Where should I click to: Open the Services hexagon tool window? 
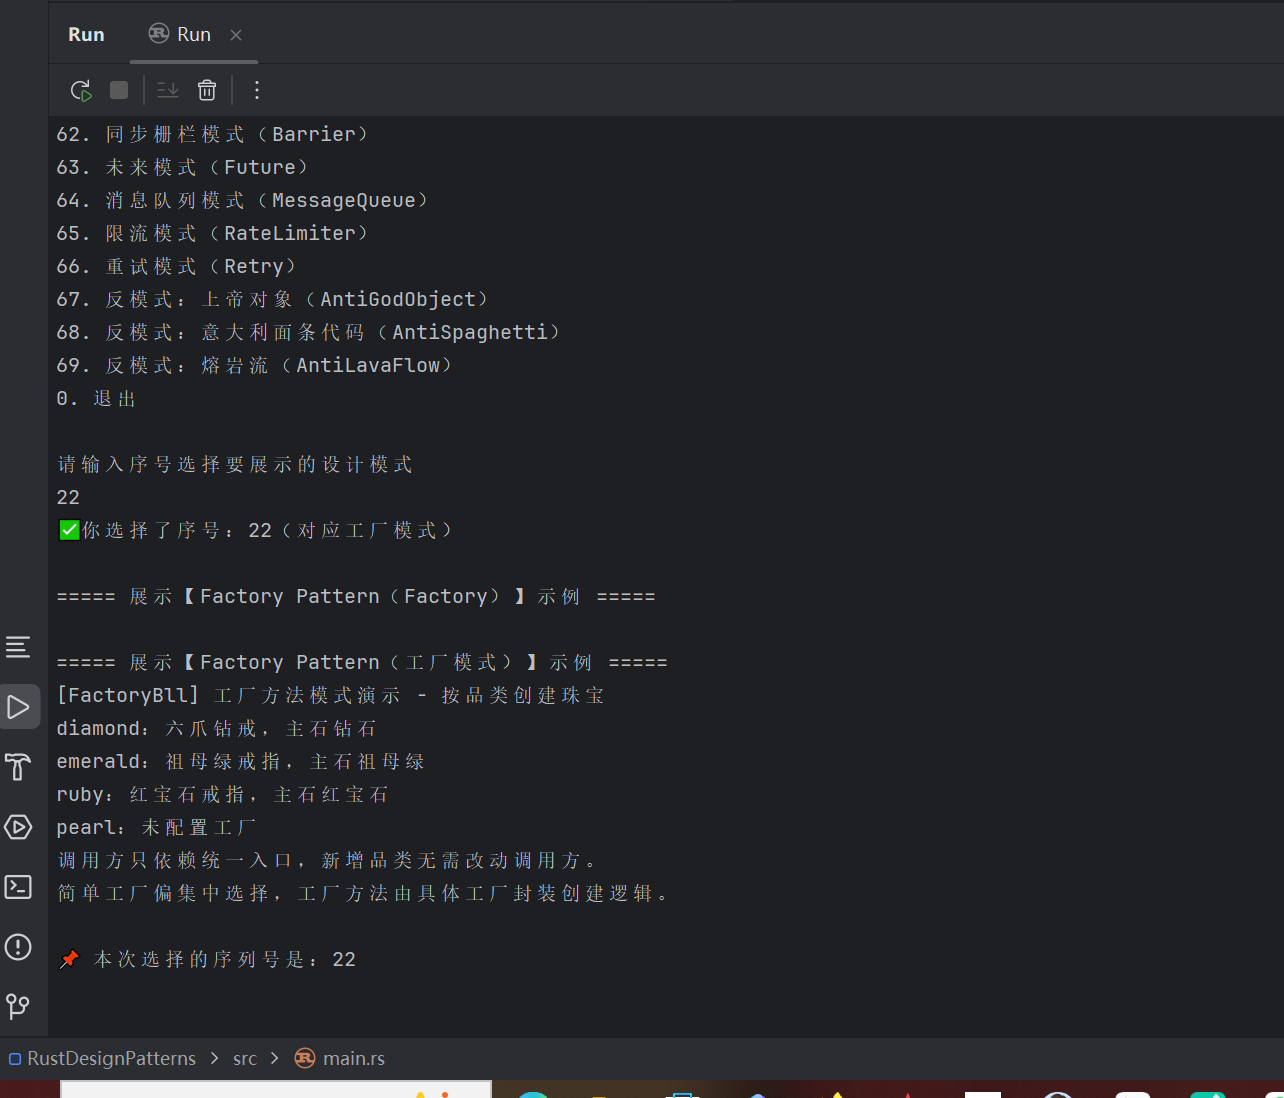point(18,827)
